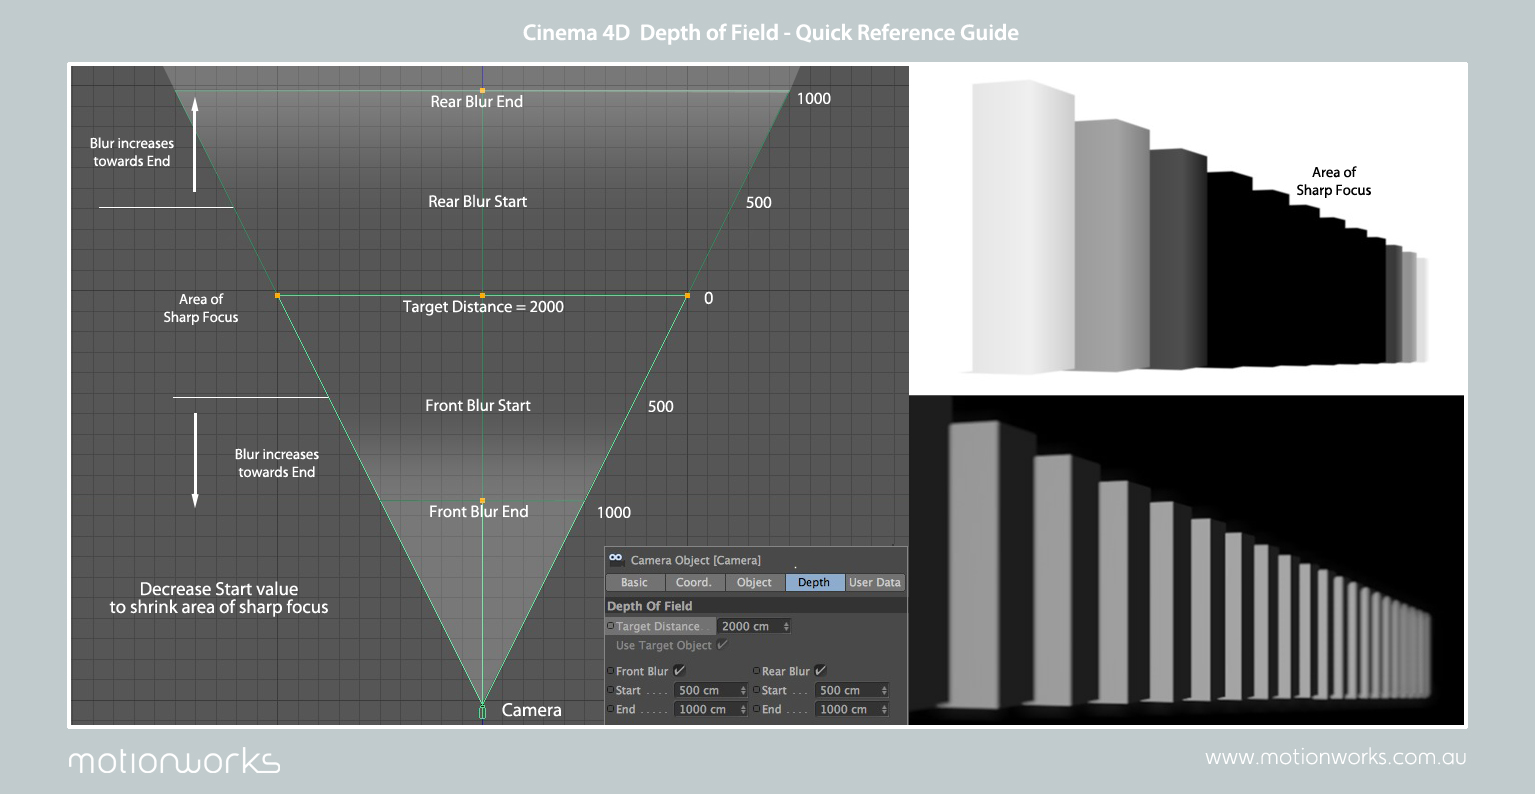Click the "Camera" label in the viewport
1535x794 pixels.
click(531, 710)
